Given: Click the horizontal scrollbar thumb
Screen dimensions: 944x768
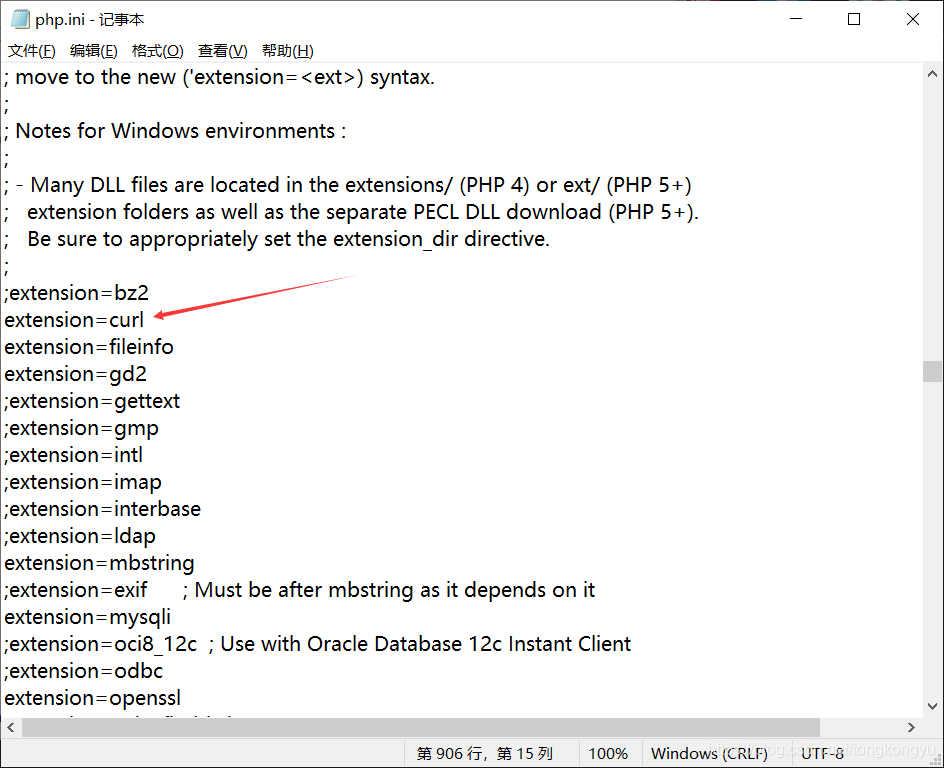Looking at the screenshot, I should [421, 728].
